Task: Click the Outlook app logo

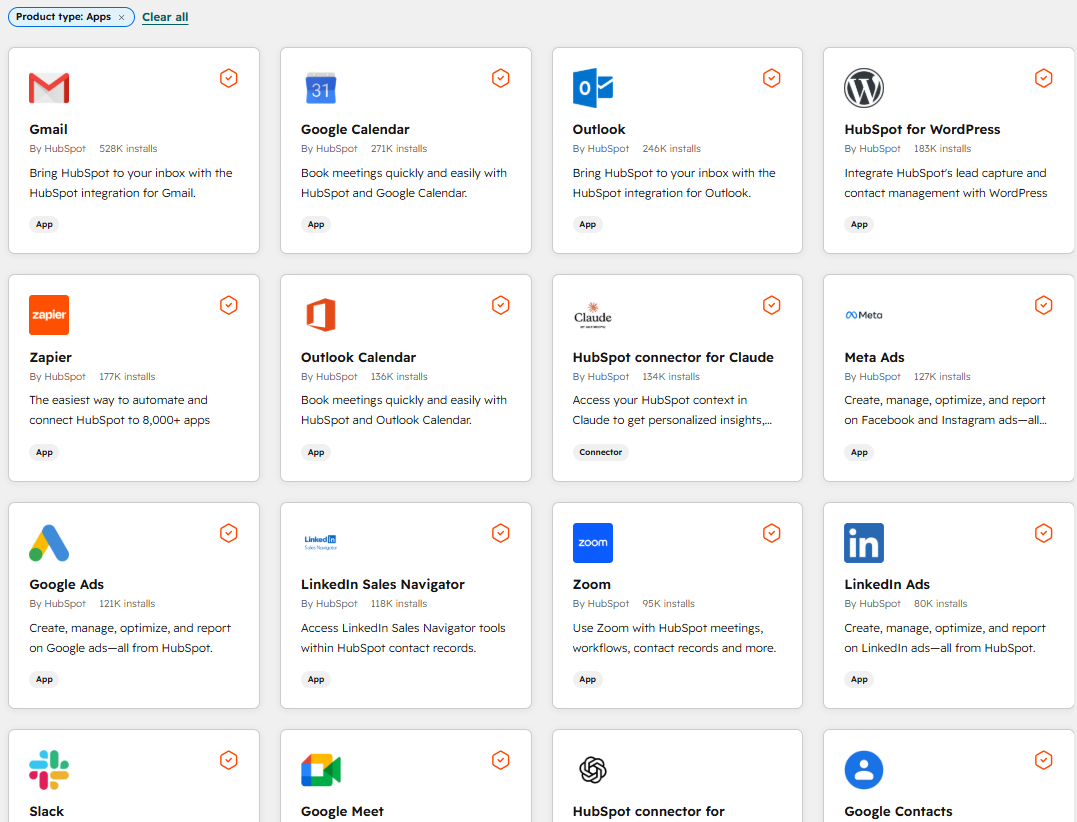Action: [x=593, y=88]
